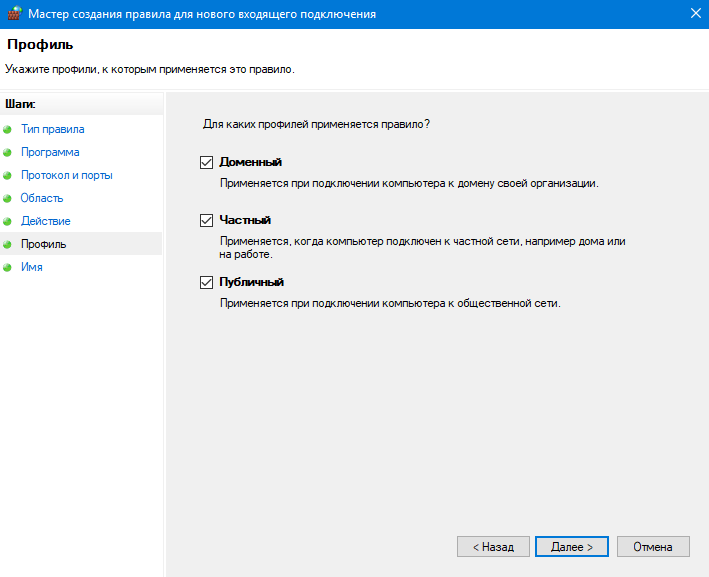Click the firewall icon in the title bar

click(13, 13)
